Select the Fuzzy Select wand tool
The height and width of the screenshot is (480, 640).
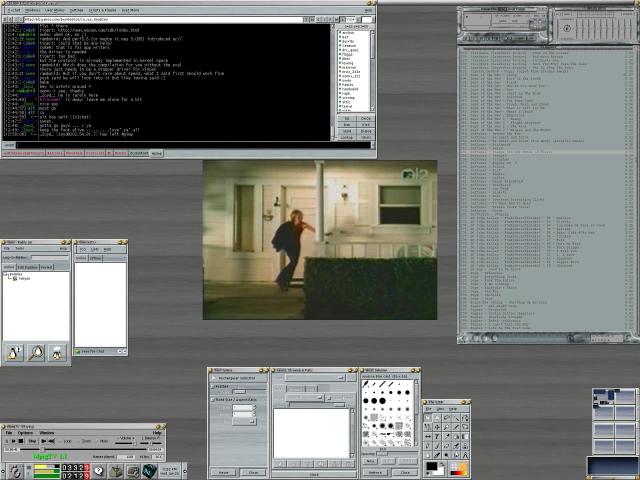456,418
